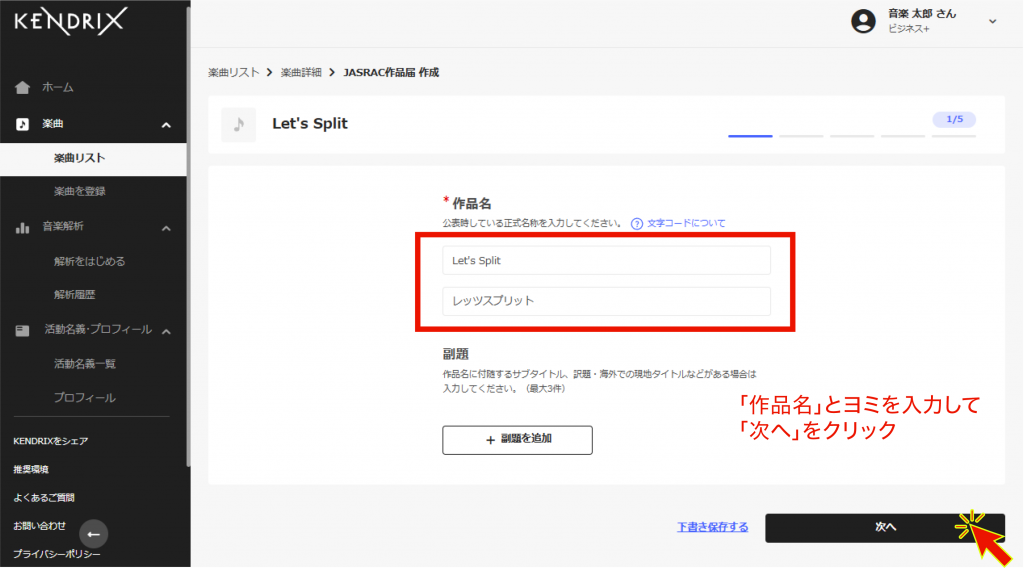Click the レッツスプリット reading input field

pyautogui.click(x=606, y=301)
